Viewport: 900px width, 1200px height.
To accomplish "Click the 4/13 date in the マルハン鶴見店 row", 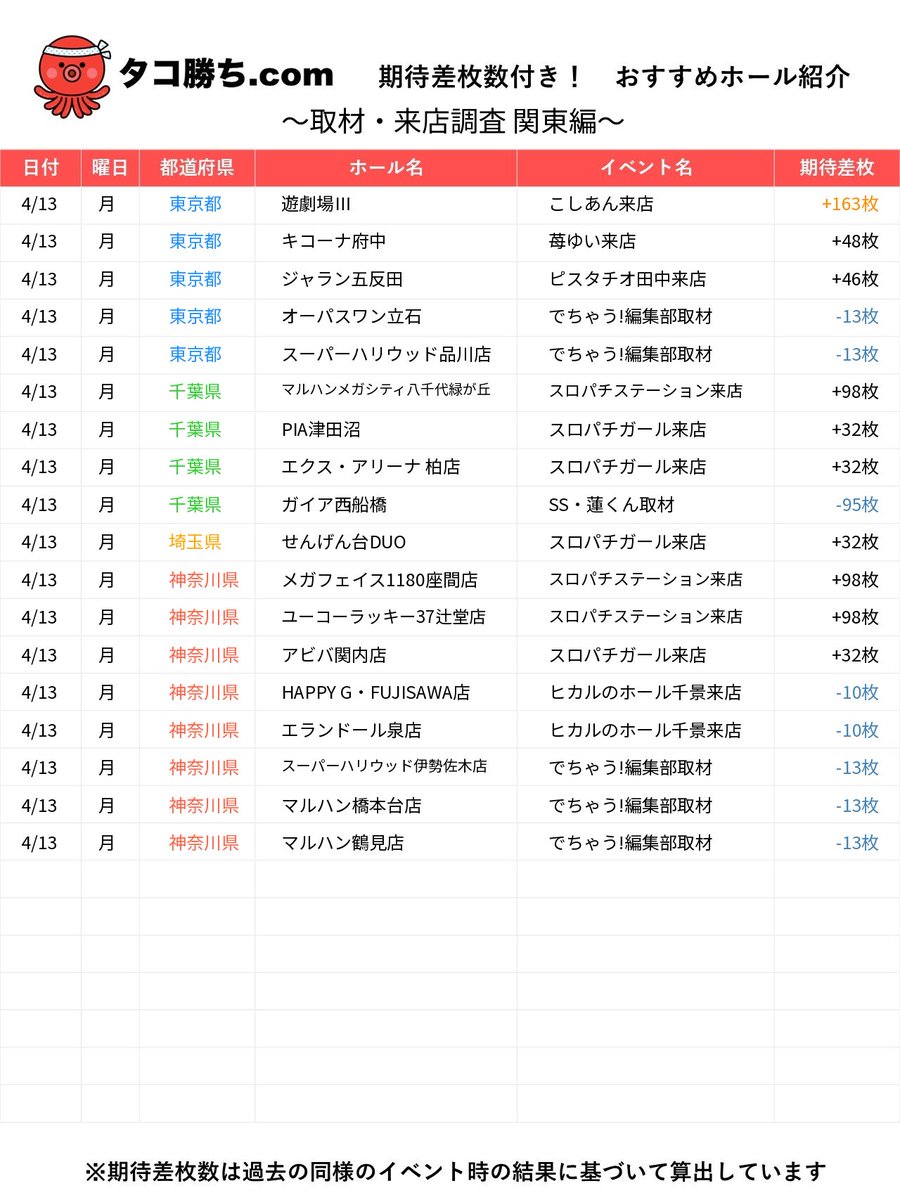I will pos(40,843).
